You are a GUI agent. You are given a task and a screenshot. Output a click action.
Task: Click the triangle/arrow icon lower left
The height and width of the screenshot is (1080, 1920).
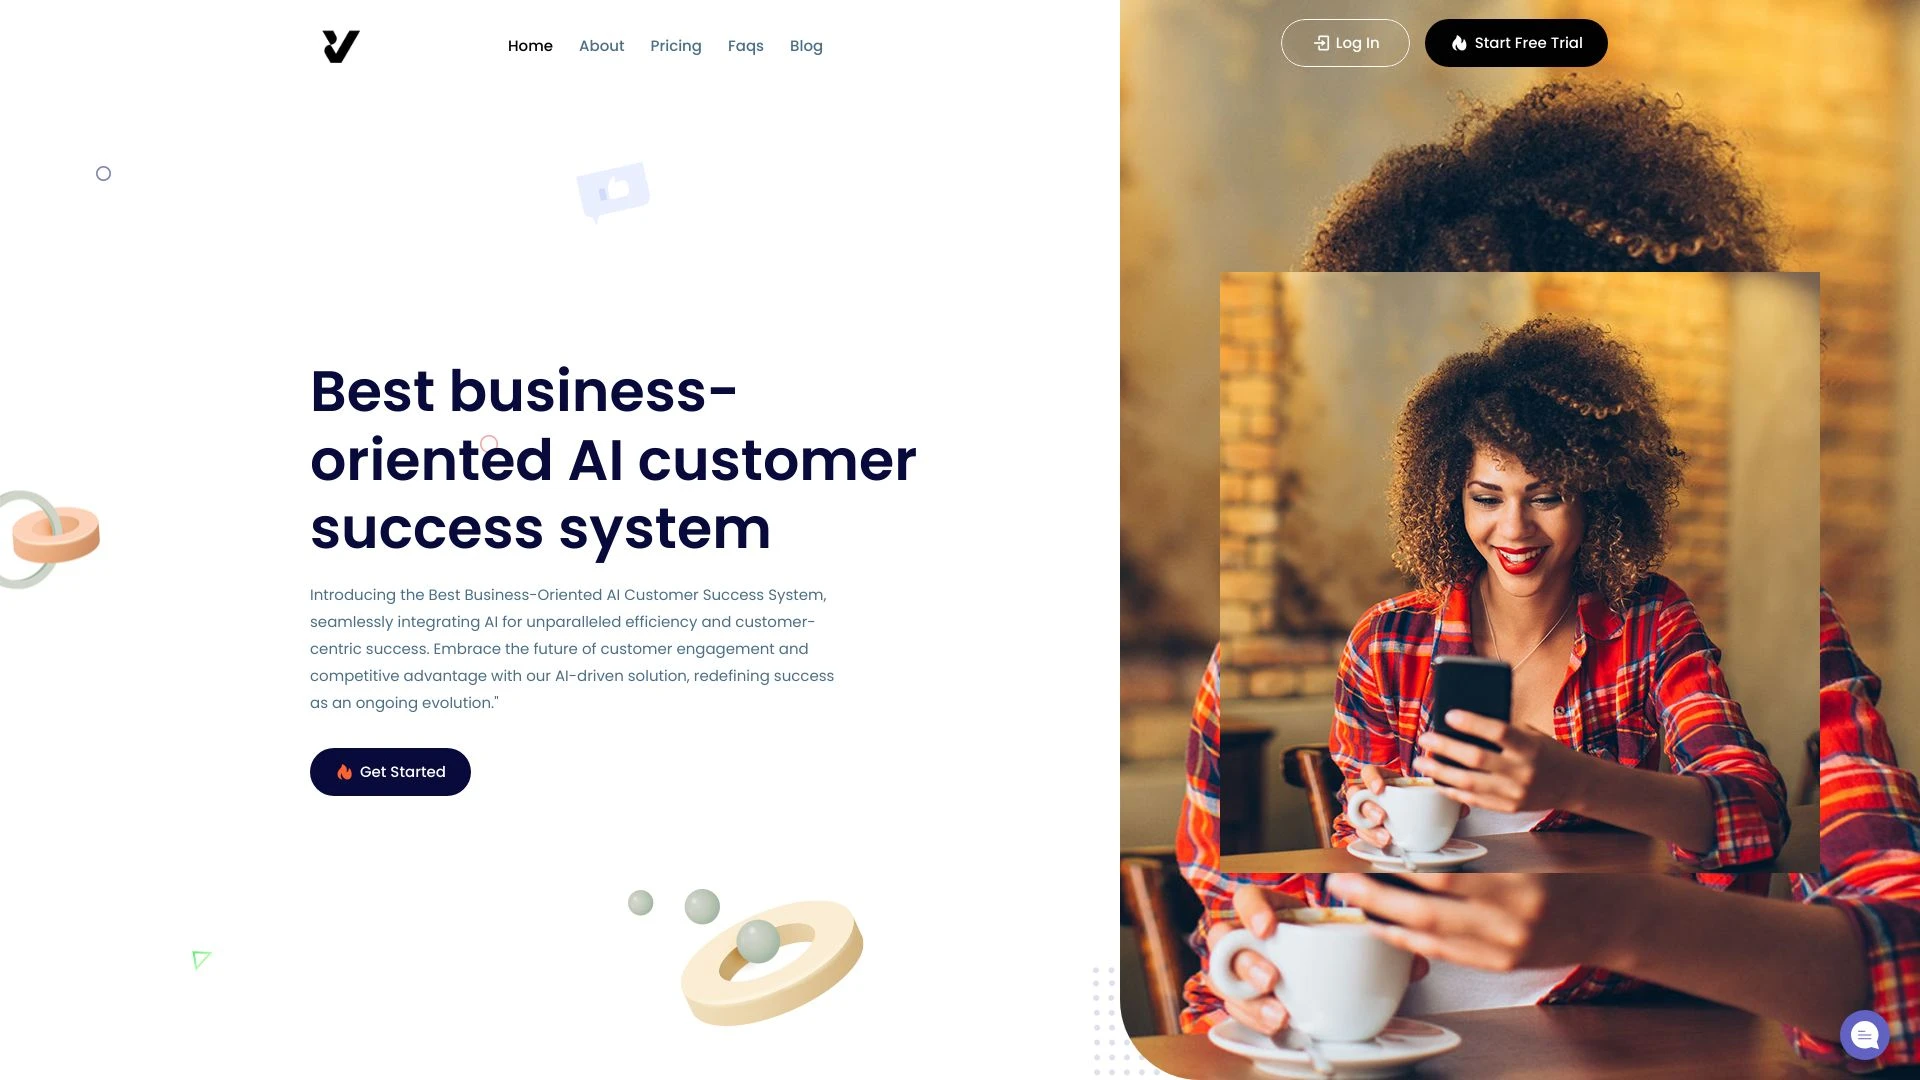coord(202,959)
